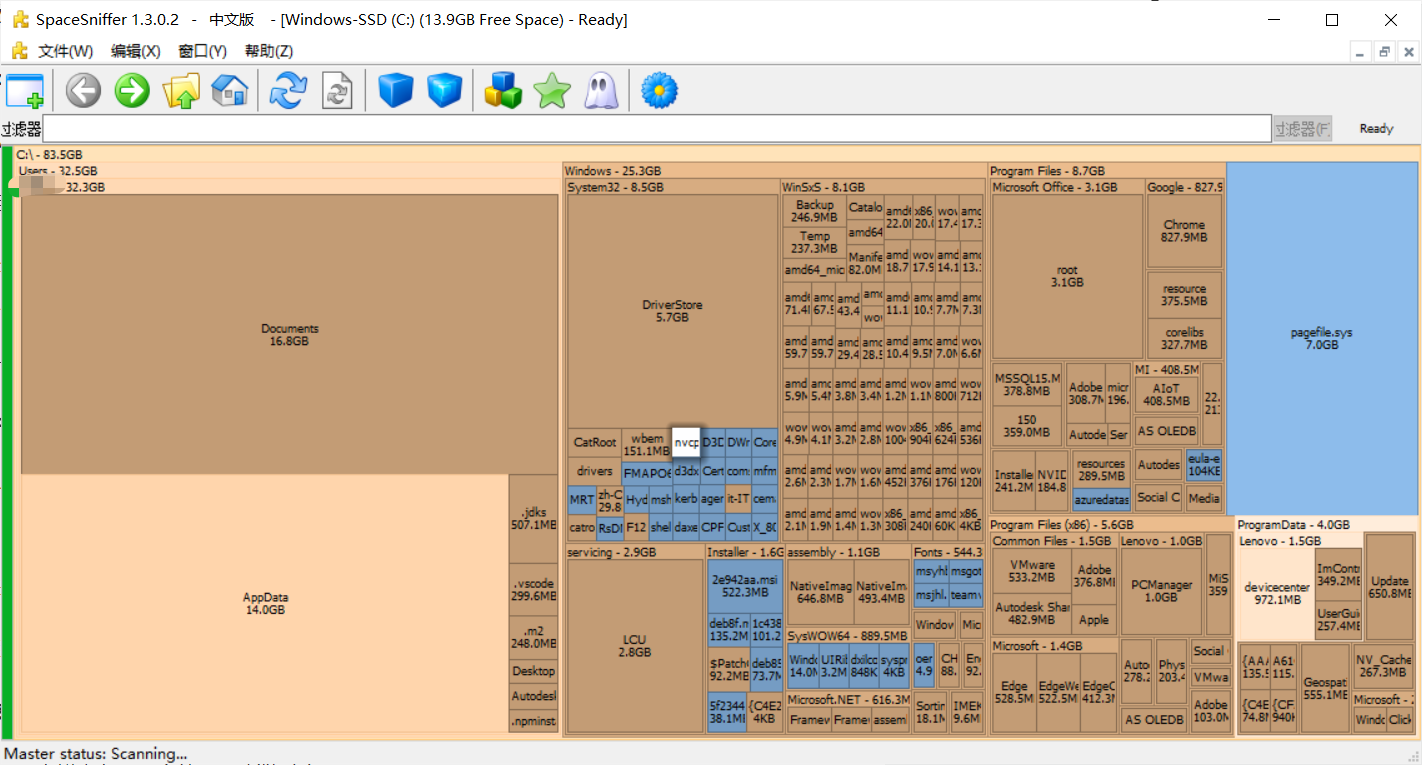
Task: Select the 2e942aa.msi 522.3MB file block
Action: point(744,586)
